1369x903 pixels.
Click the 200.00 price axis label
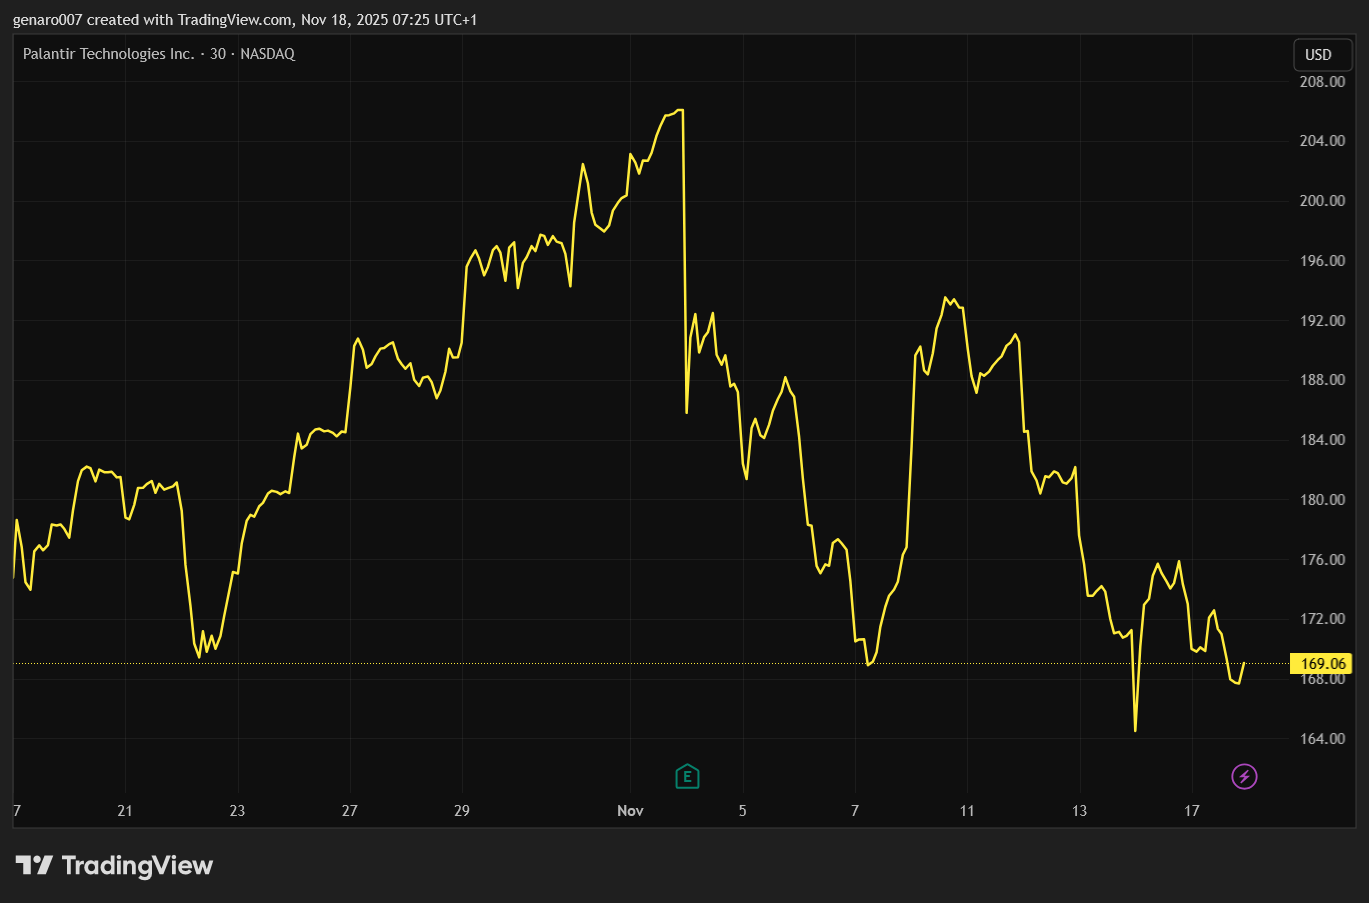(x=1322, y=201)
